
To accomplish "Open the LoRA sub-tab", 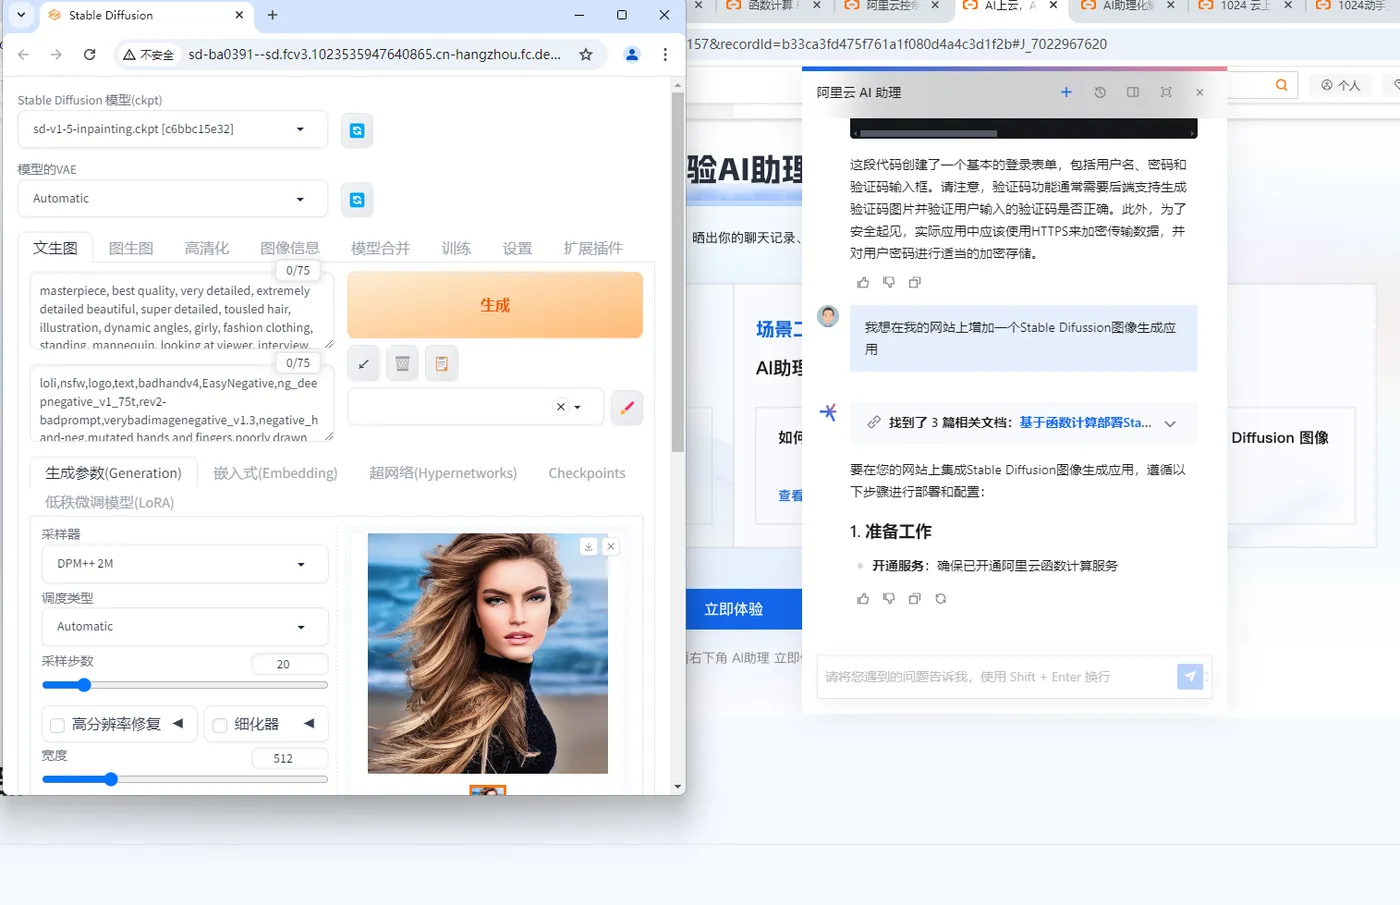I will [110, 502].
